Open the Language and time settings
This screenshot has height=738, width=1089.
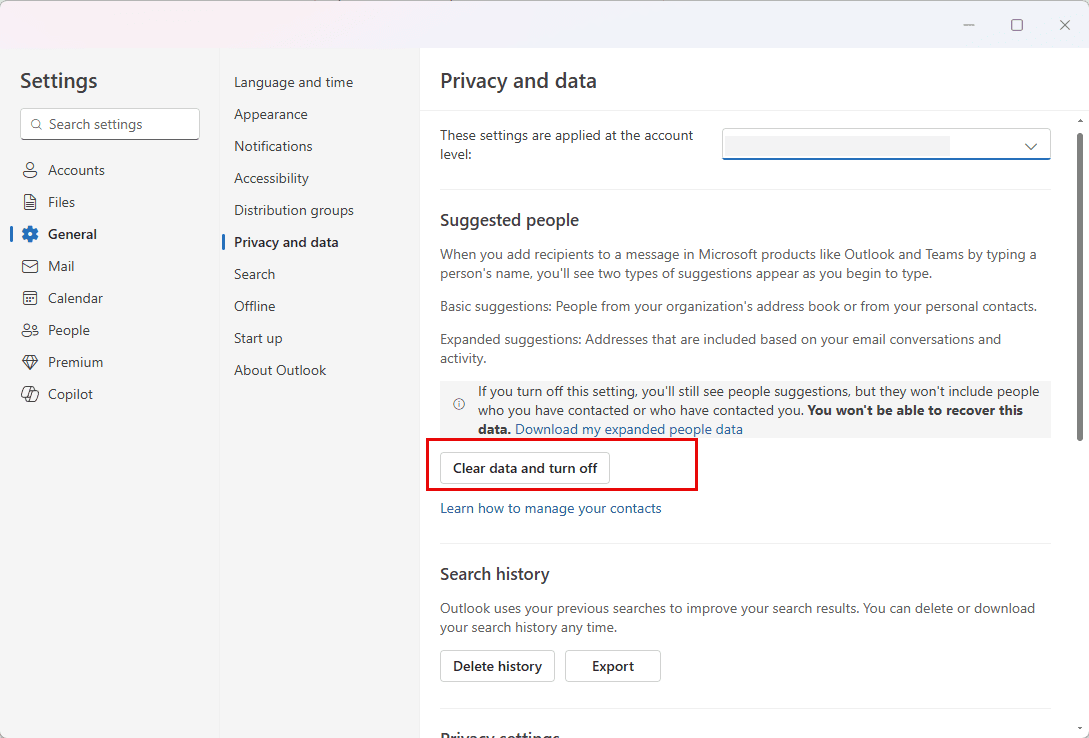(x=293, y=82)
